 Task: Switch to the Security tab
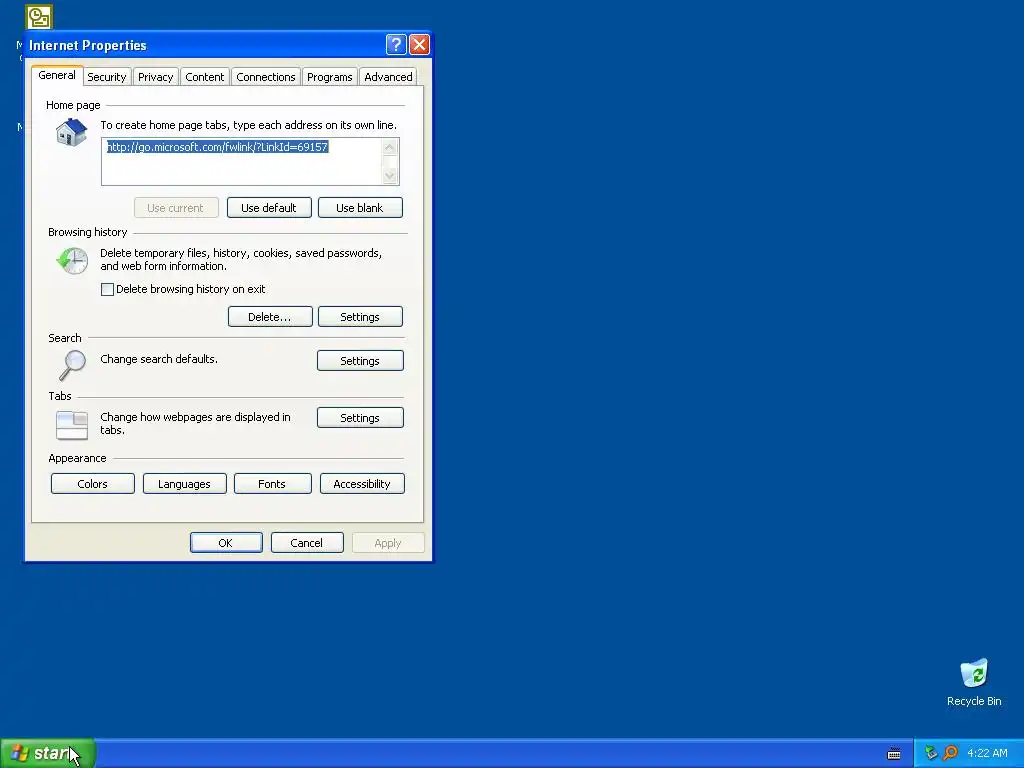coord(106,77)
